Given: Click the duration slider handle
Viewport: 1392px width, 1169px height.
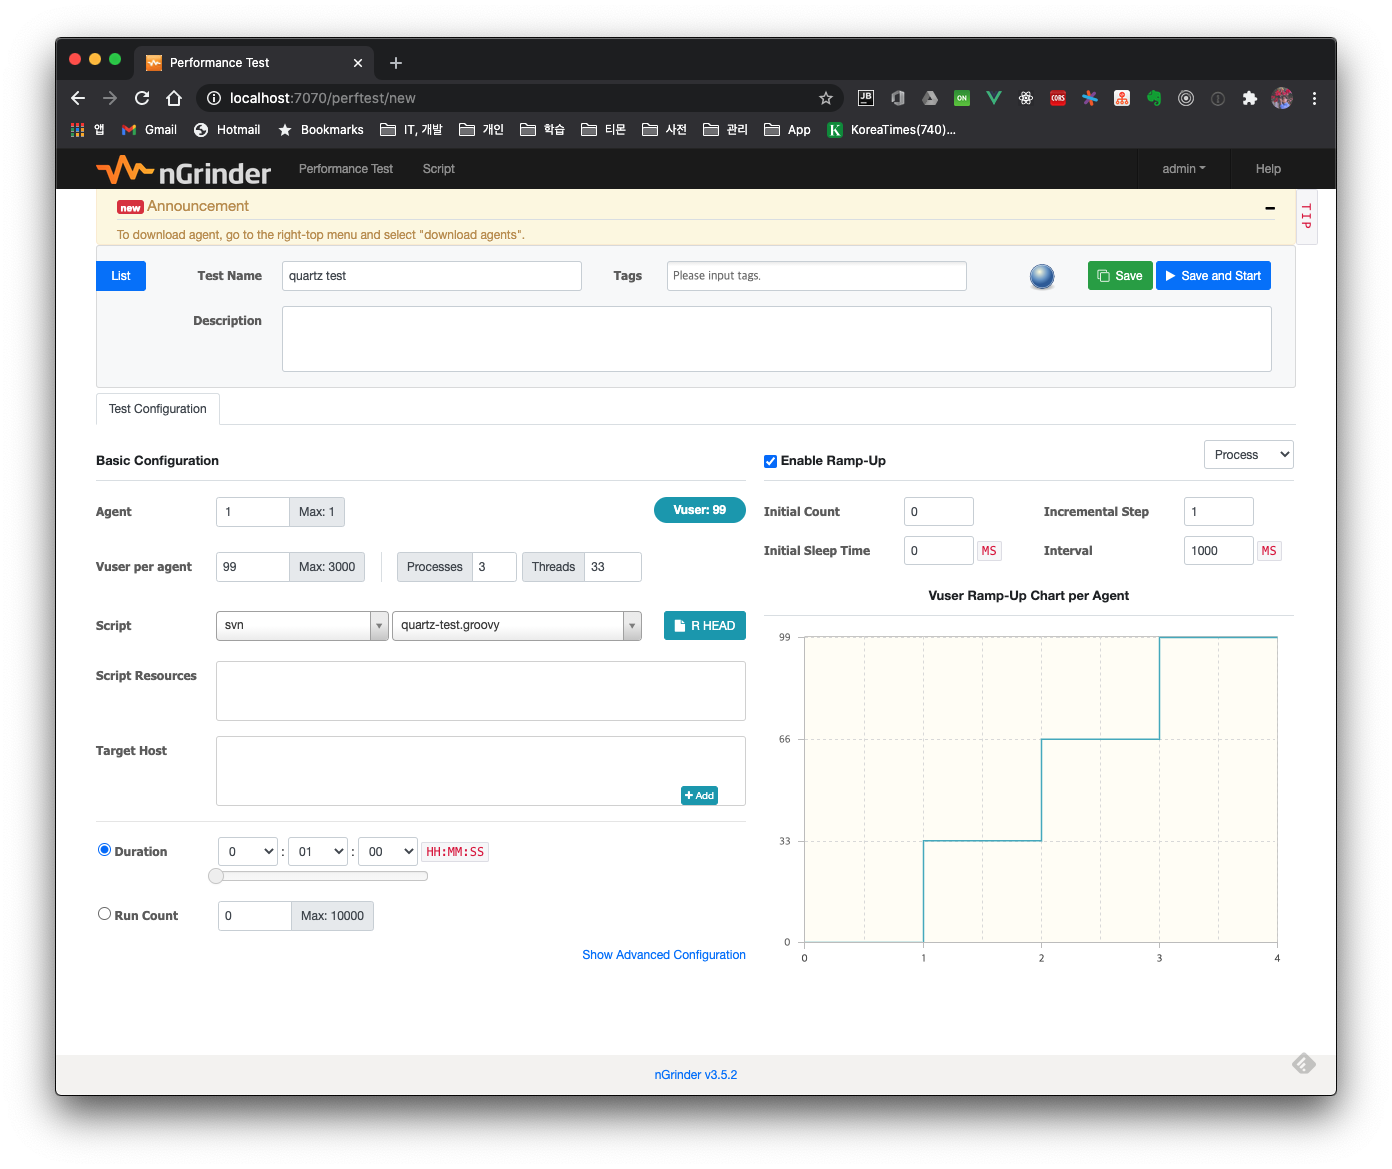Looking at the screenshot, I should pos(216,876).
